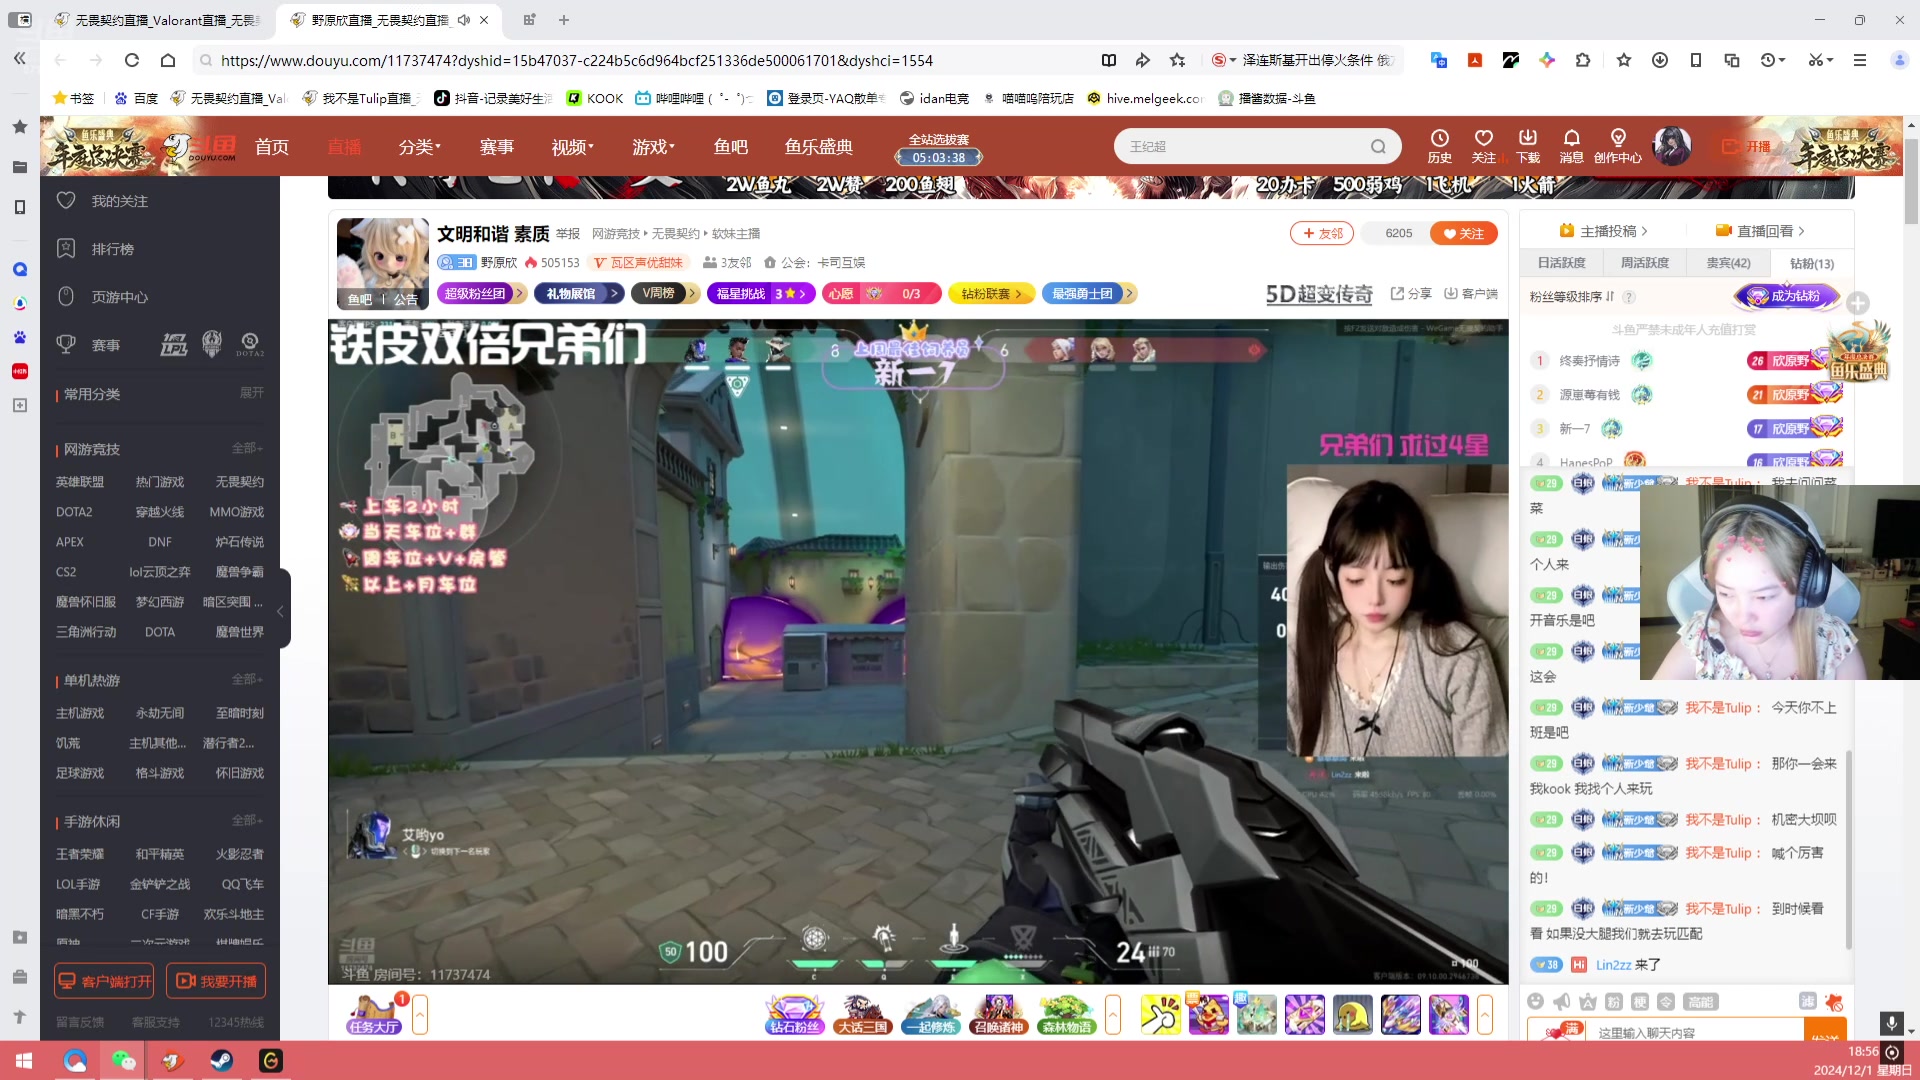This screenshot has width=1920, height=1080.
Task: Click the 下载 download icon
Action: tap(1527, 139)
